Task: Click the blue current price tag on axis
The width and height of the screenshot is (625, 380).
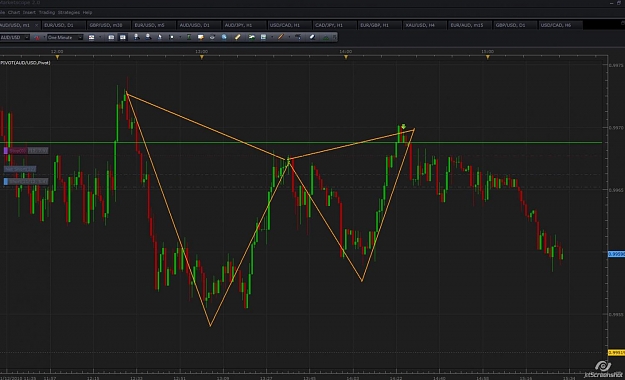Action: coord(616,254)
